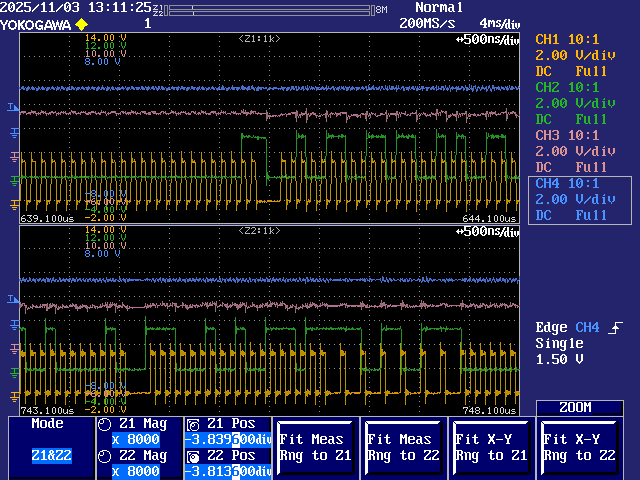The image size is (640, 480).
Task: Click the Z1 Pos knob icon
Action: (x=193, y=424)
